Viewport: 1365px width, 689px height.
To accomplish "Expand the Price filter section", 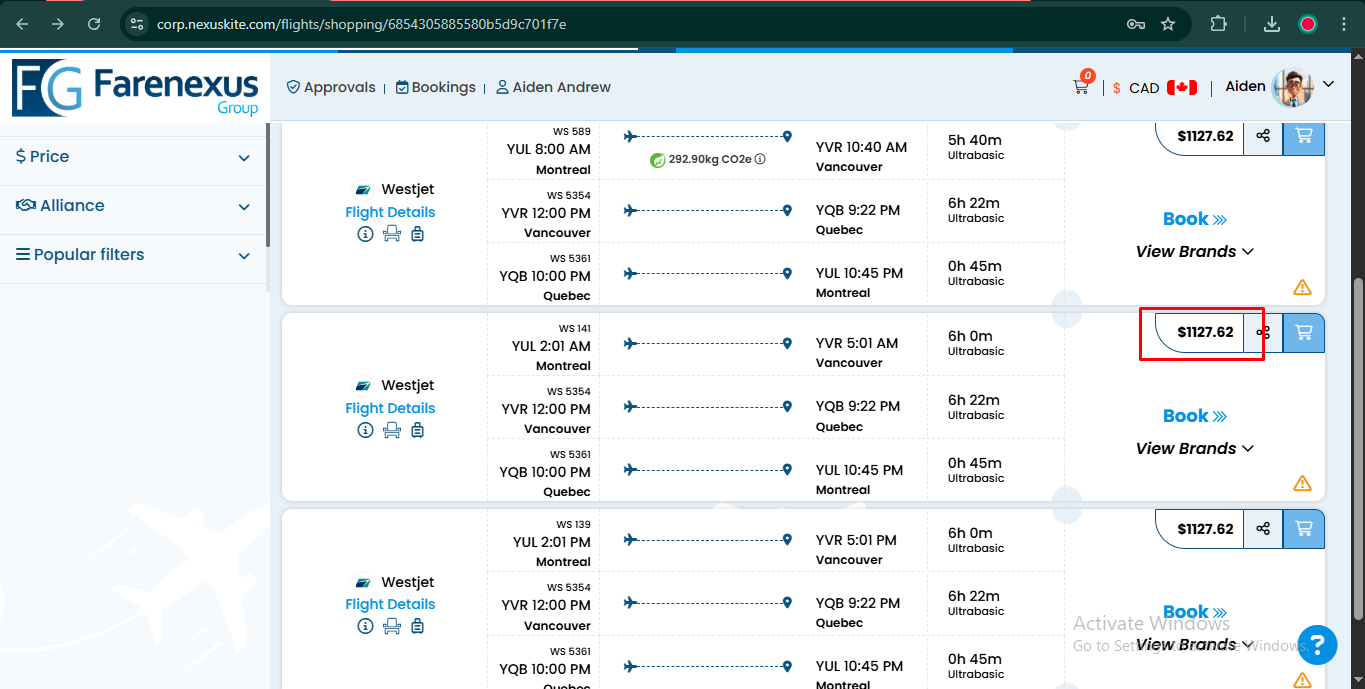I will click(134, 157).
